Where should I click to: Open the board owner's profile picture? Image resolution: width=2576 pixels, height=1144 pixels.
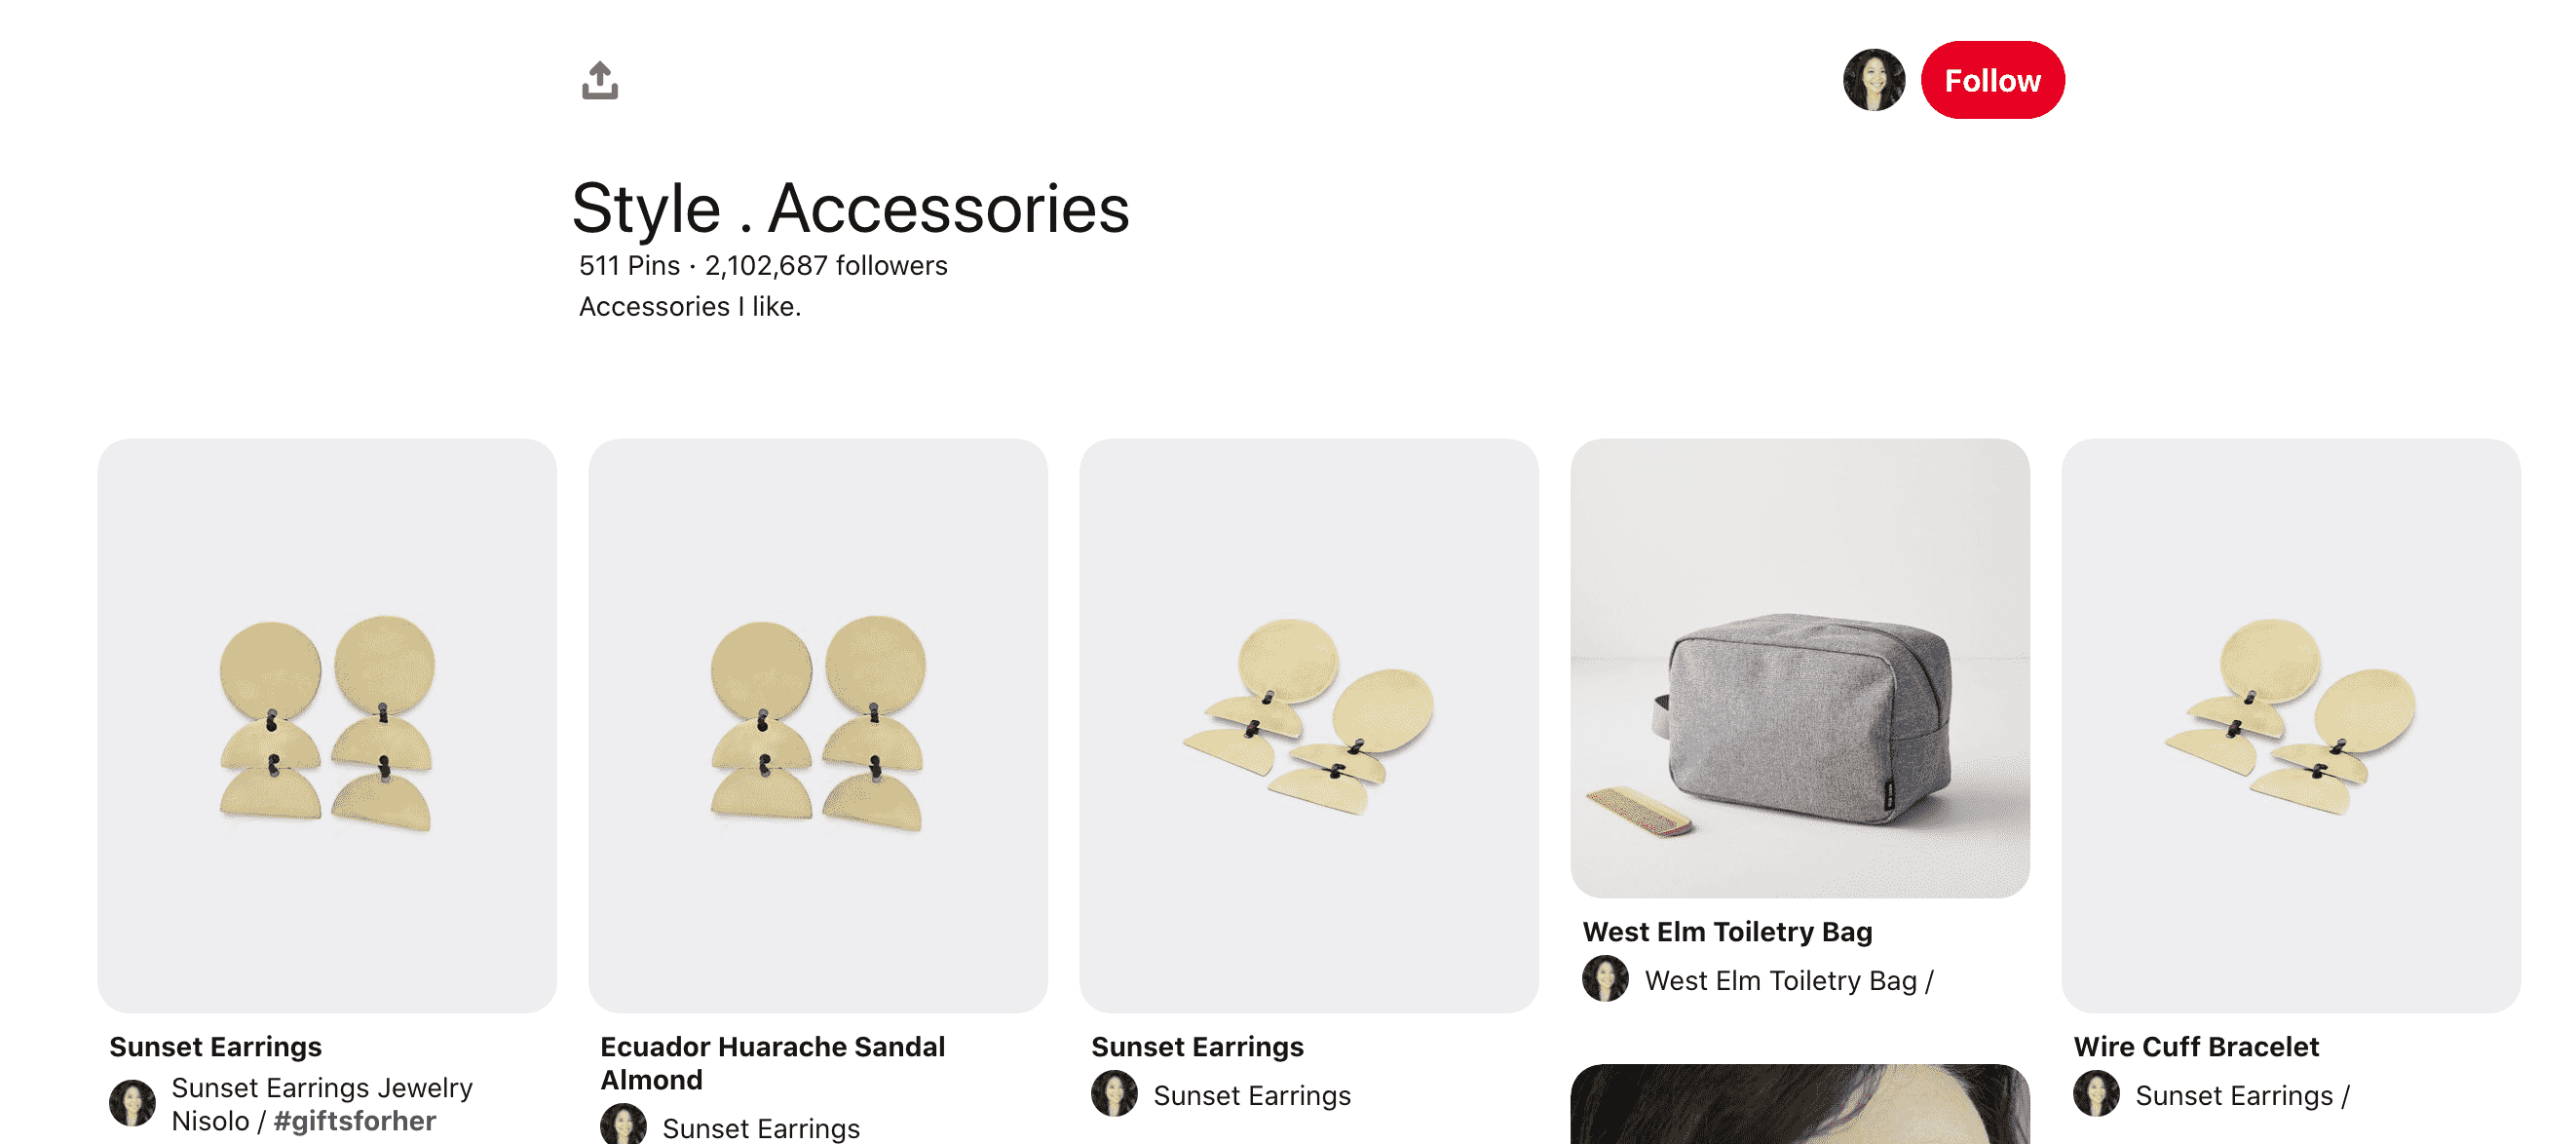[1874, 80]
